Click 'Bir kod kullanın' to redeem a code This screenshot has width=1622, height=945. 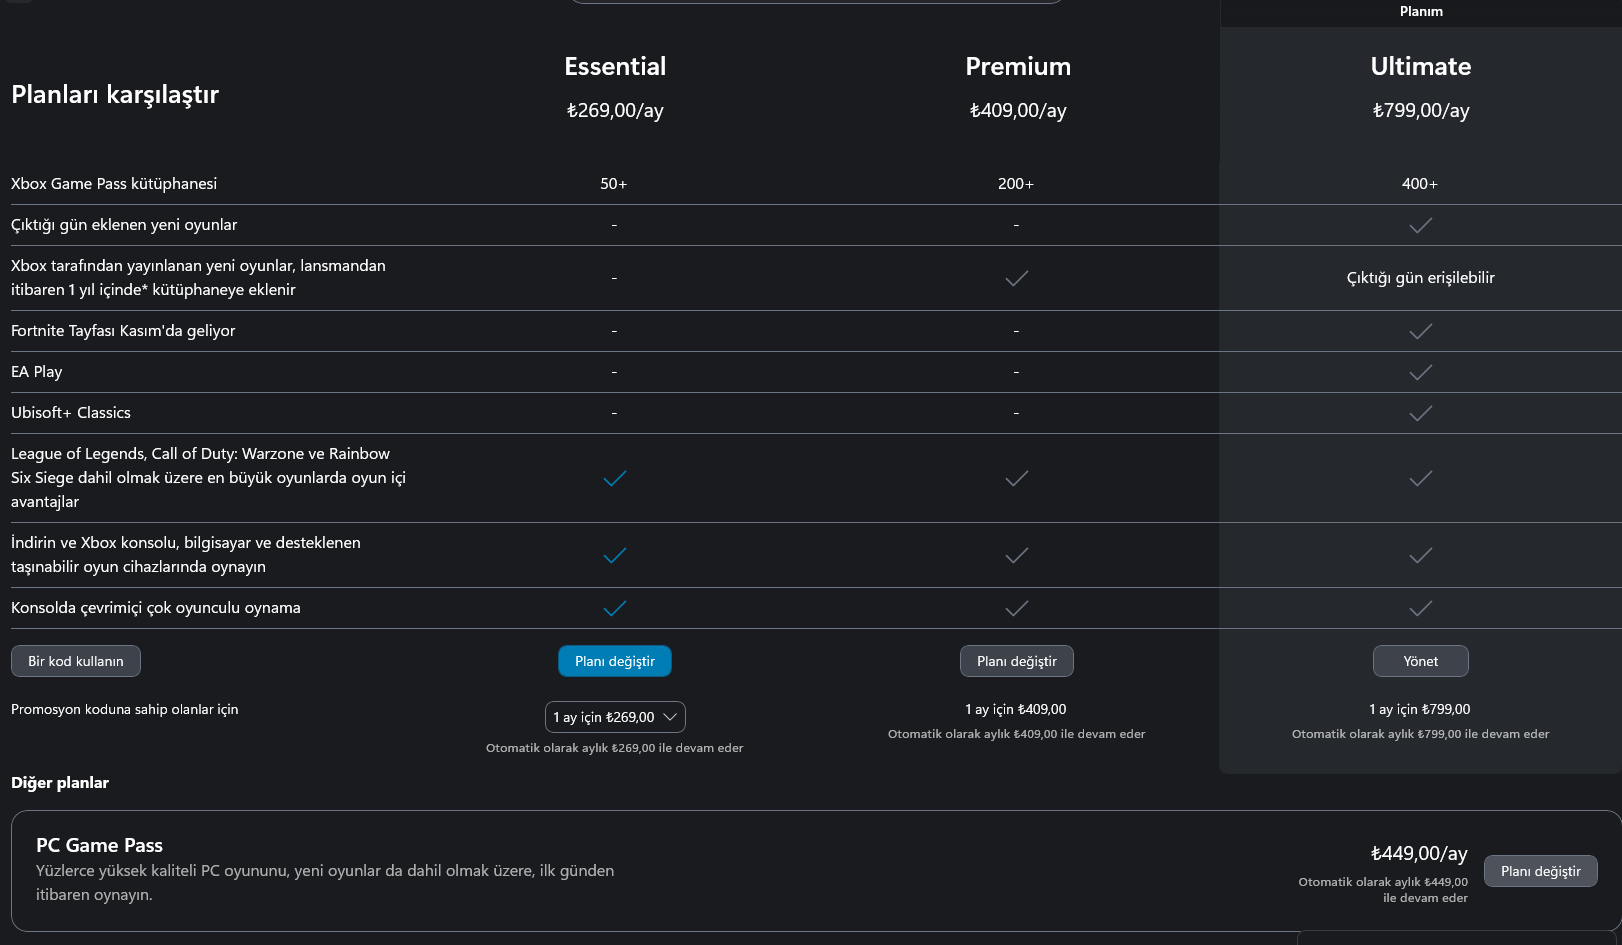coord(76,661)
